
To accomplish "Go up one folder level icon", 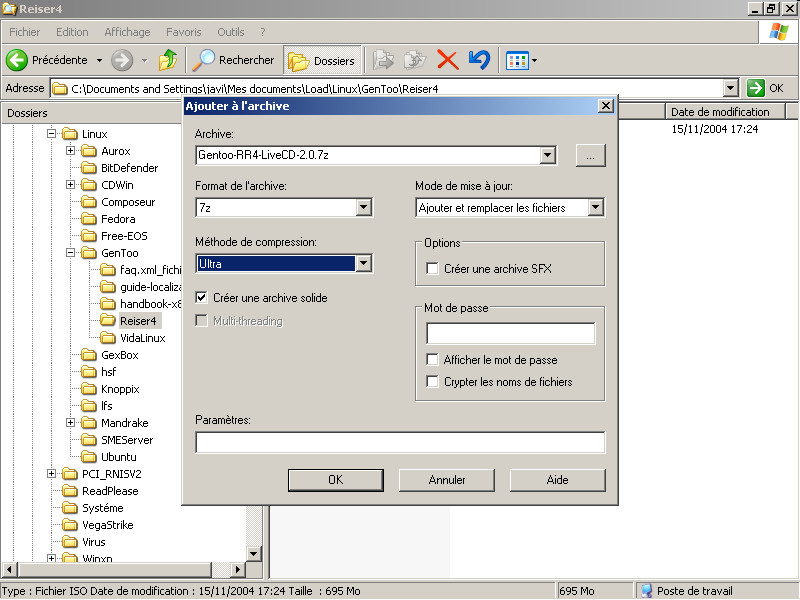I will click(x=168, y=60).
